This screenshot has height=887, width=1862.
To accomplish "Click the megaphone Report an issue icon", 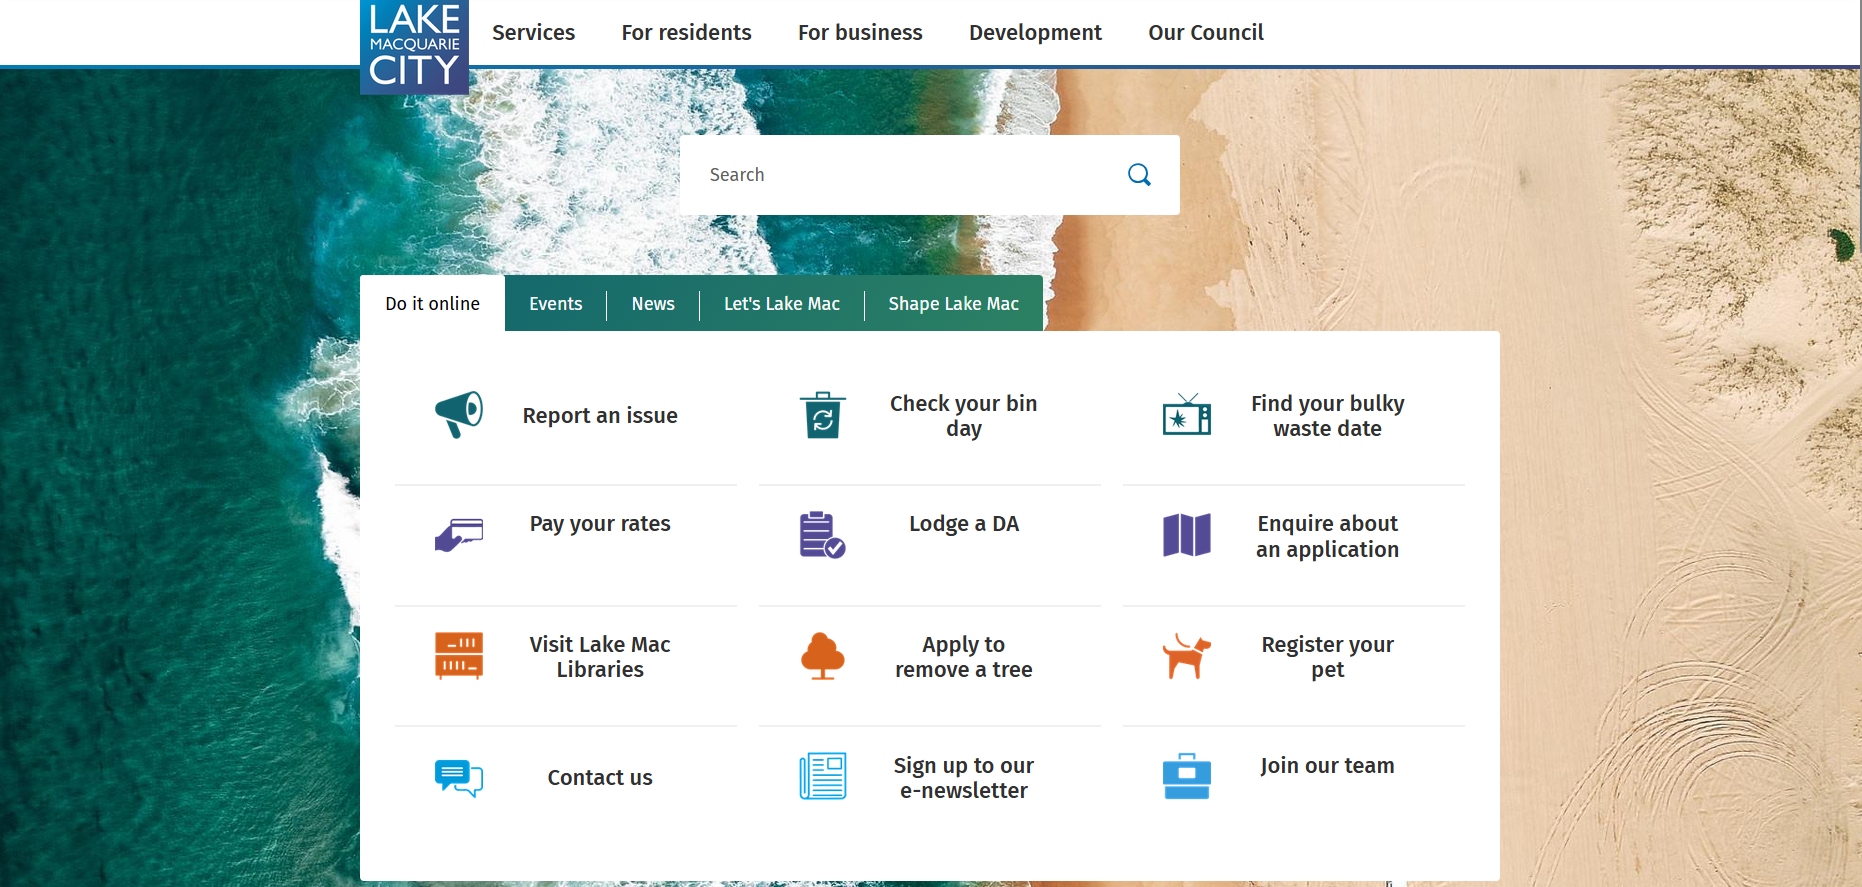I will pyautogui.click(x=459, y=414).
